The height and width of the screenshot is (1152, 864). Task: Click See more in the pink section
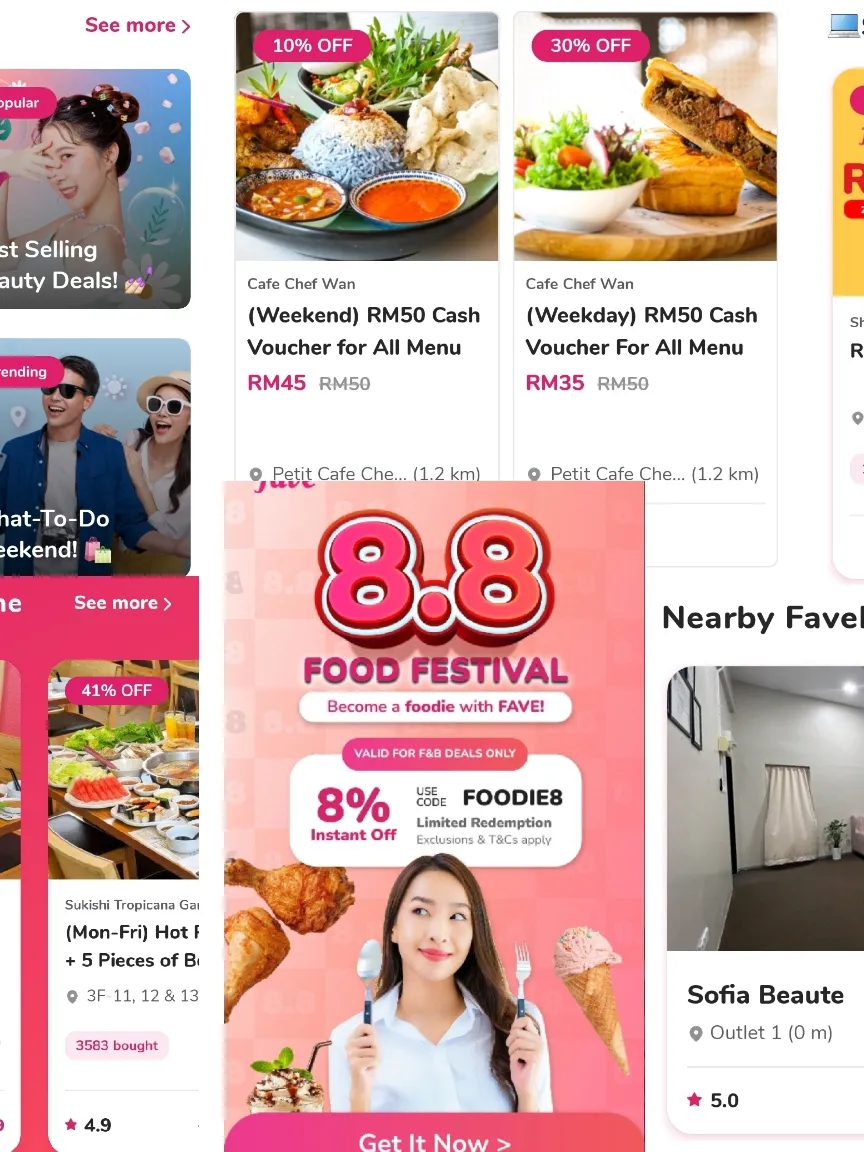click(123, 603)
